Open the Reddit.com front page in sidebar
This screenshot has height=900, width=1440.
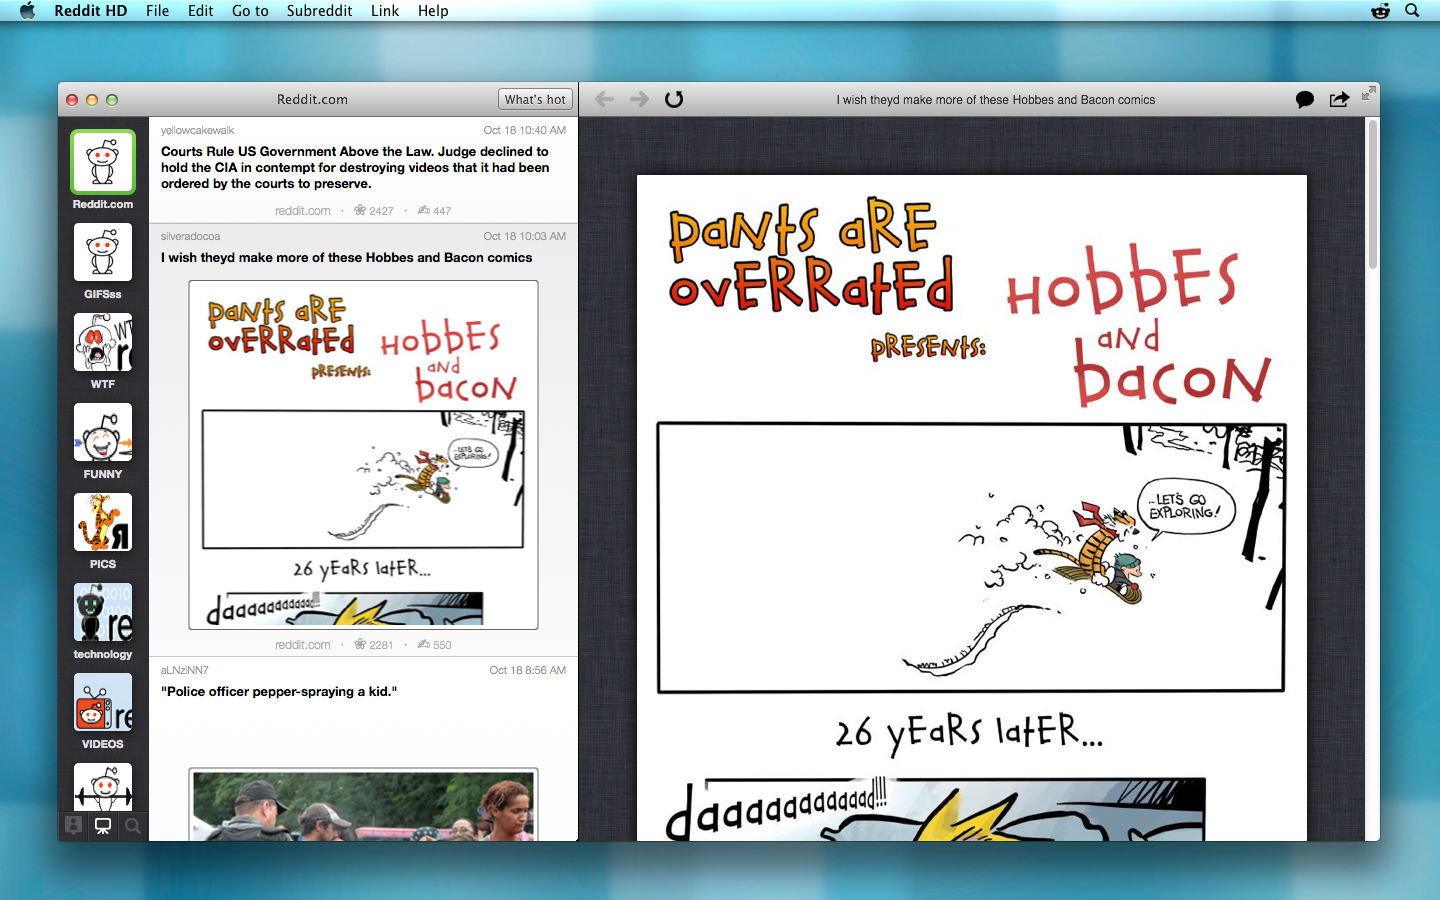coord(103,162)
